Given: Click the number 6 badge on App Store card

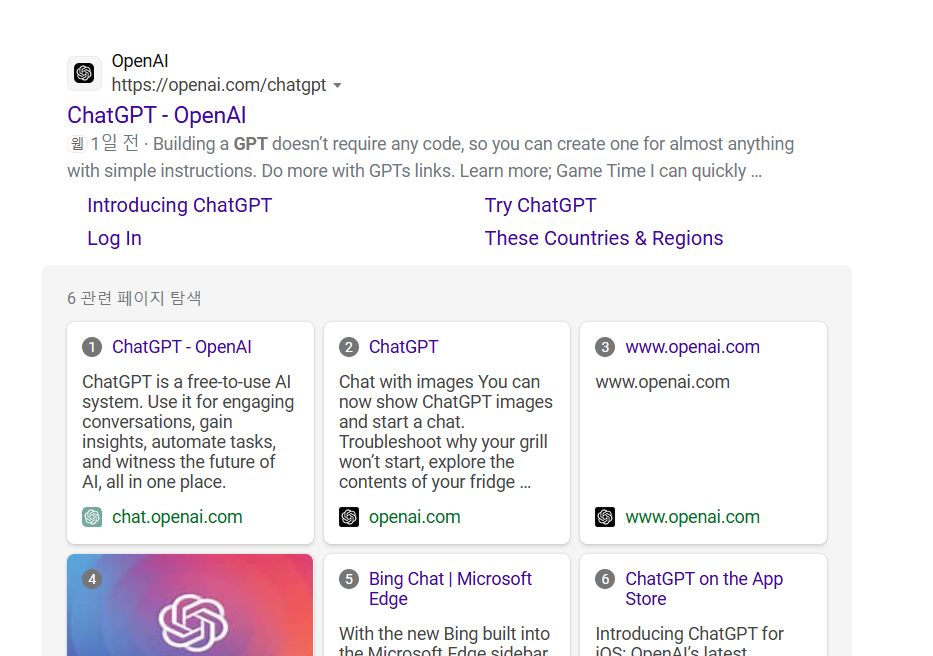Looking at the screenshot, I should (x=605, y=579).
